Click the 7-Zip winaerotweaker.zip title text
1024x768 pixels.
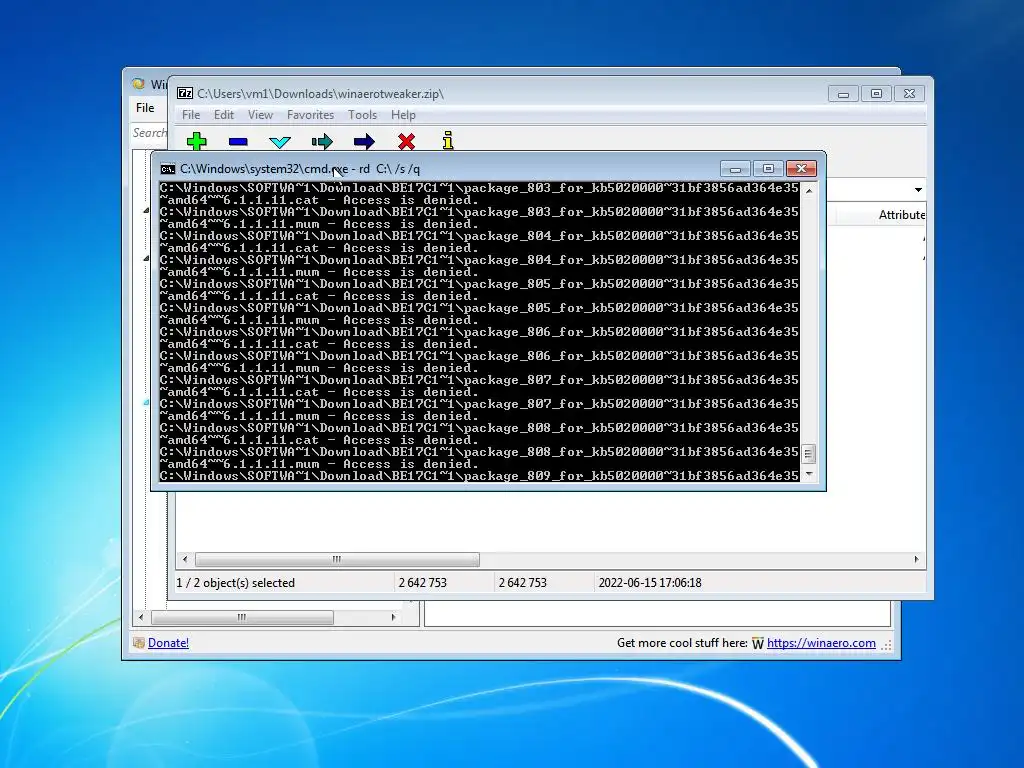(320, 94)
